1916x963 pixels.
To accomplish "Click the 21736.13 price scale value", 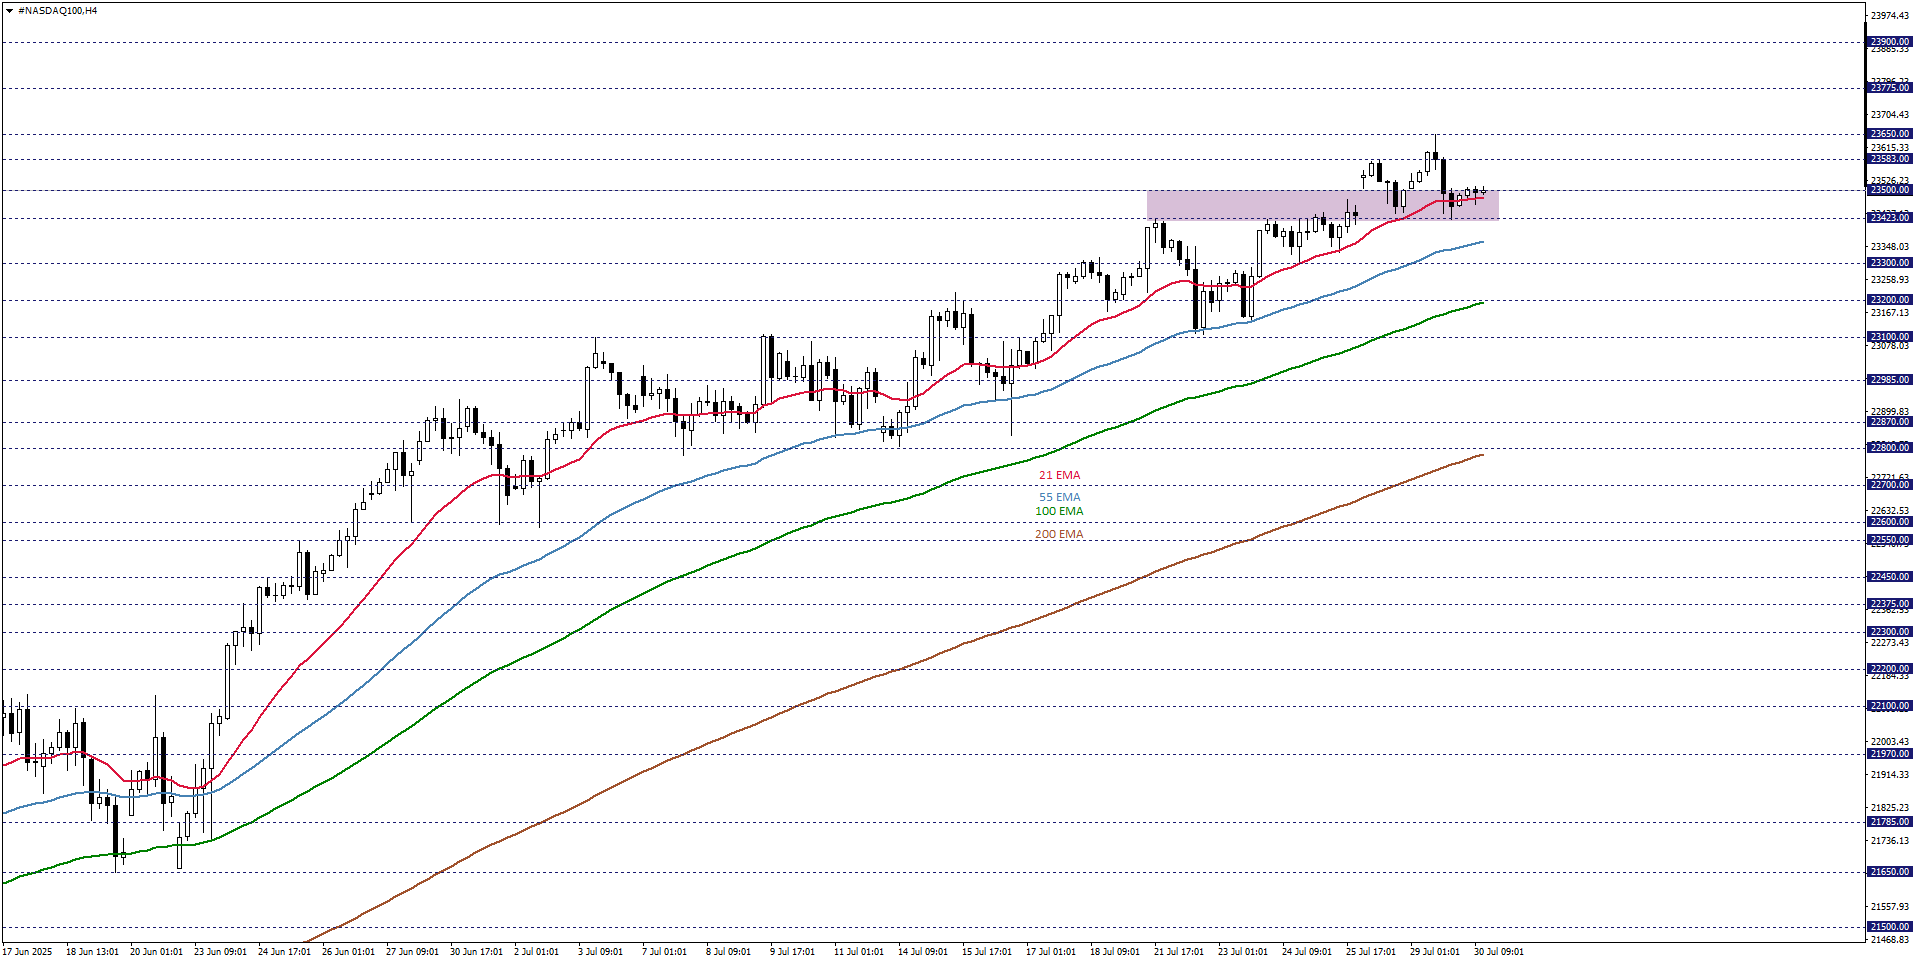I will [x=1890, y=841].
